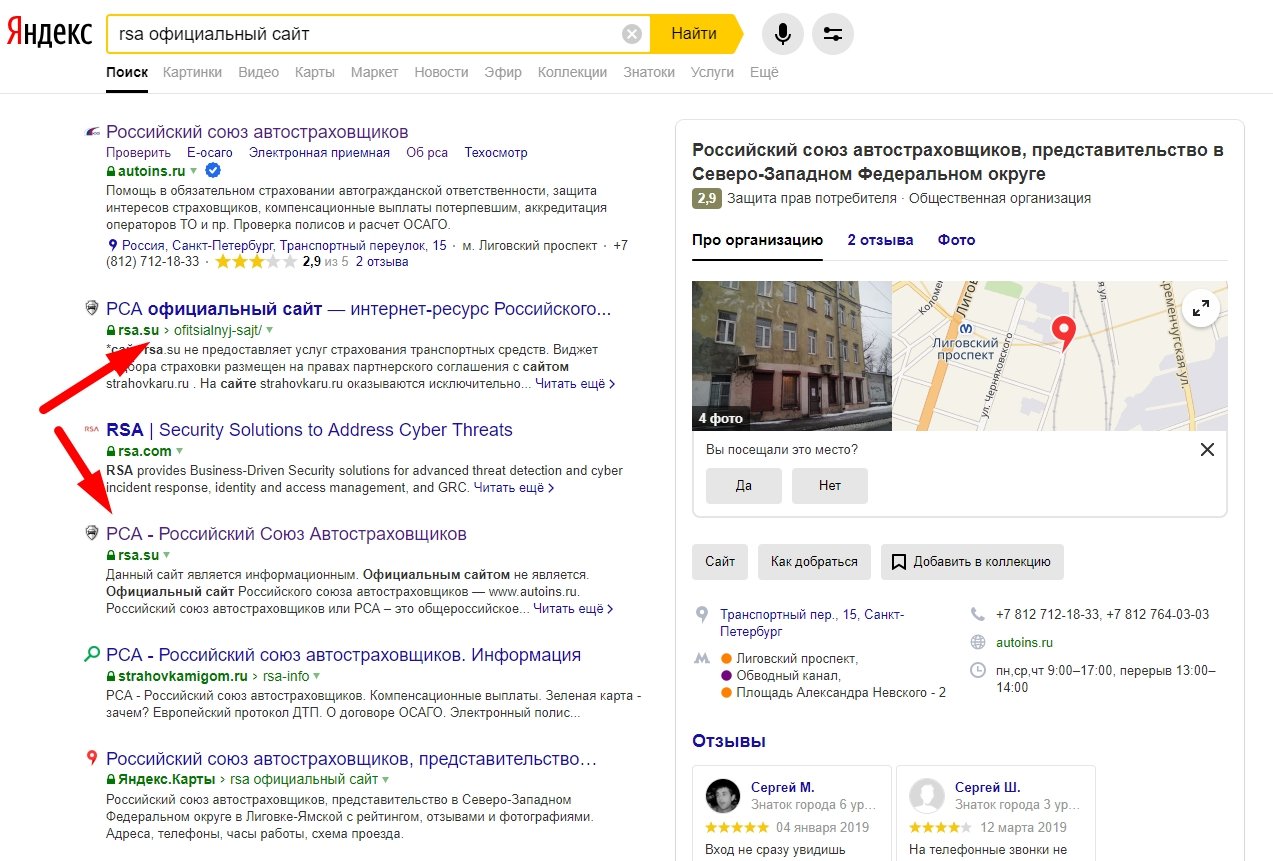
Task: Open the dropdown arrow after 'rsa официальный сайт' breadcrumb
Action: tap(385, 779)
